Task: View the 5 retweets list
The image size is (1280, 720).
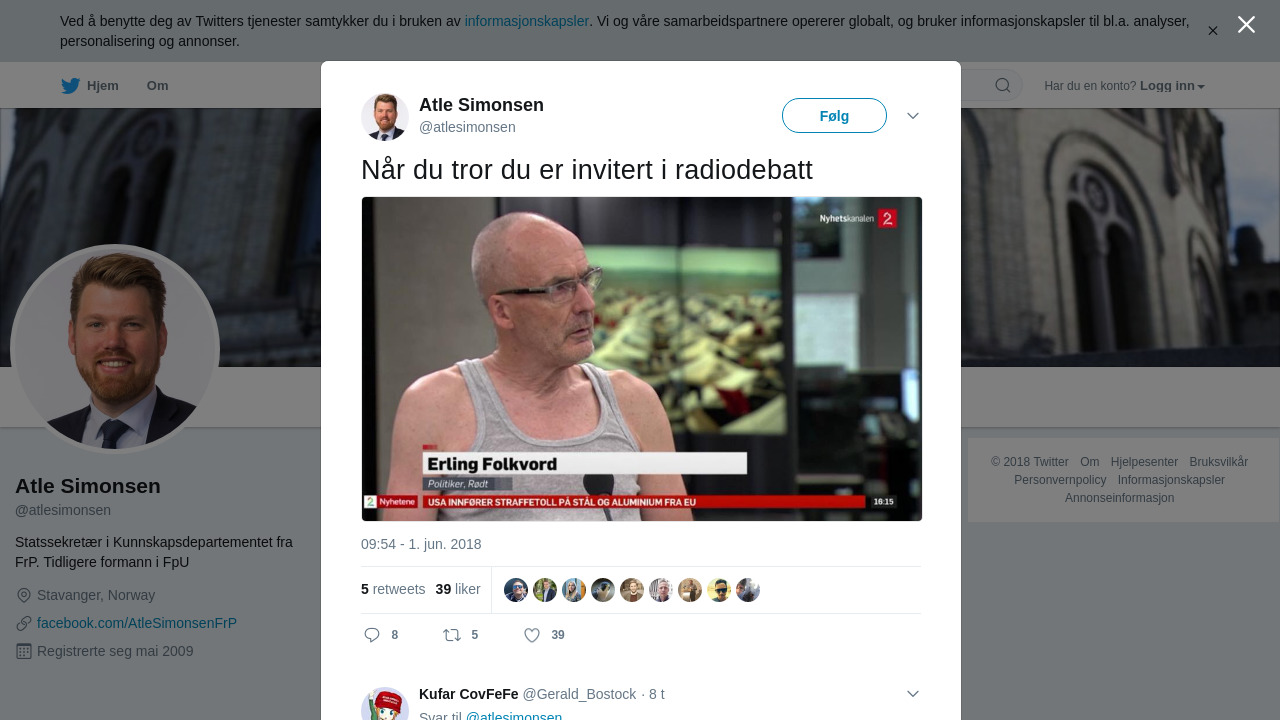Action: point(393,589)
